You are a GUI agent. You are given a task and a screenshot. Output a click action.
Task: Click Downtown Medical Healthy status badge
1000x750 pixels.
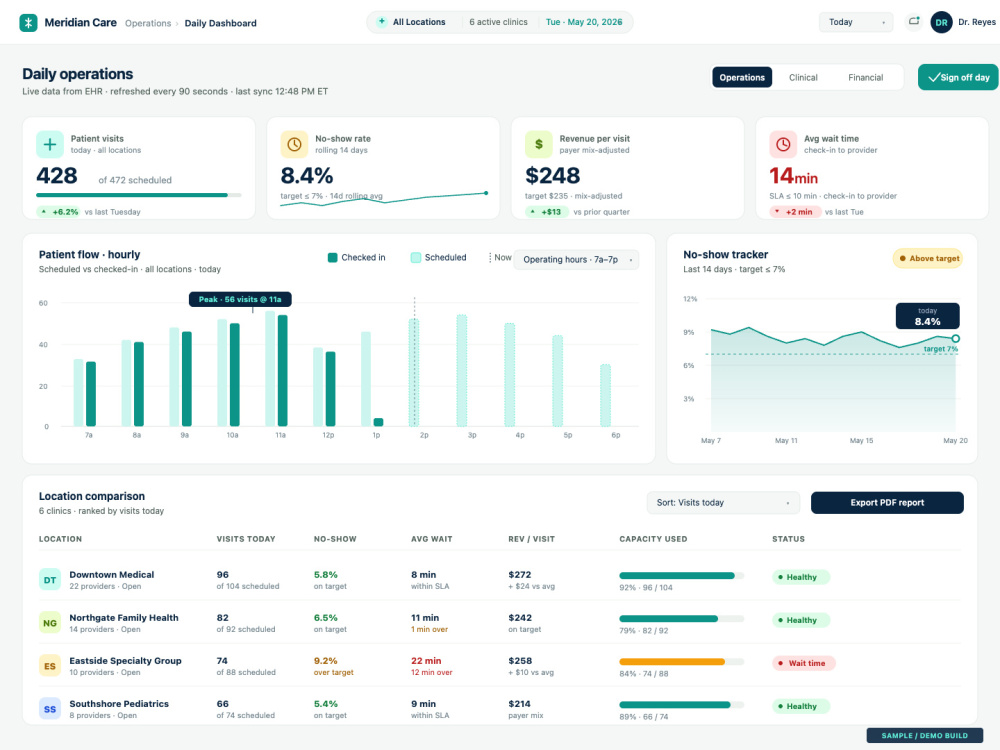click(800, 577)
